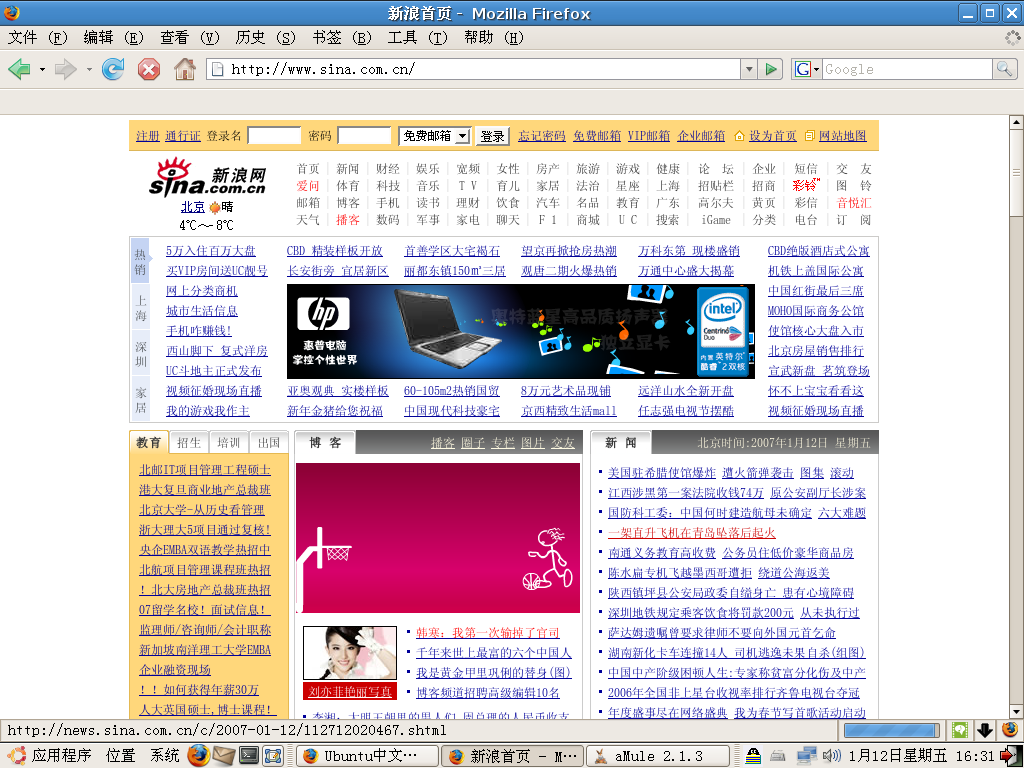Switch to the Ubuntu中文 taskbar window
The image size is (1024, 768).
[367, 756]
